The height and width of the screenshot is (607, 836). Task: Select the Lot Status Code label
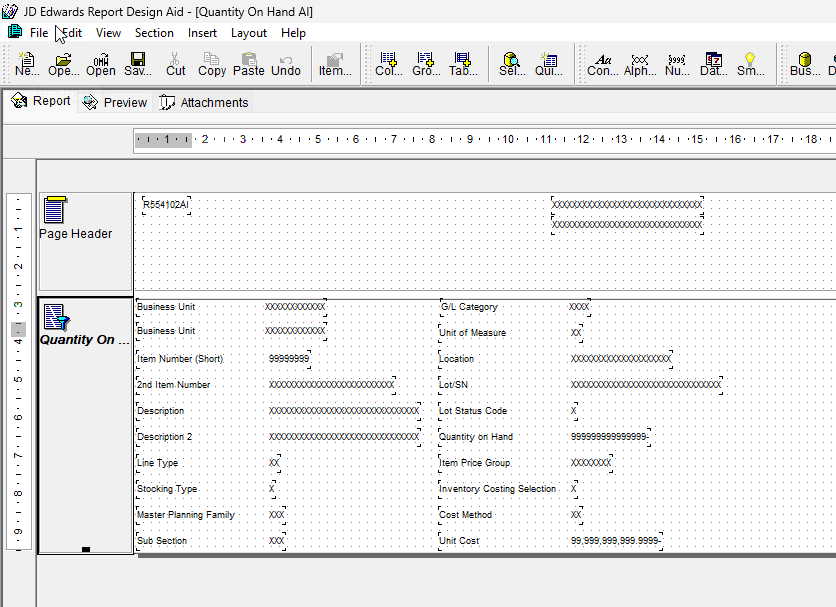click(x=473, y=411)
